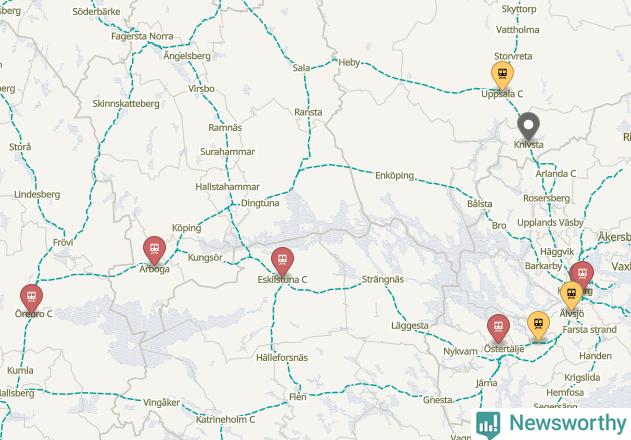Screen dimensions: 631x440
Task: Click the yellow train marker above Älvsjö
Action: 571,295
